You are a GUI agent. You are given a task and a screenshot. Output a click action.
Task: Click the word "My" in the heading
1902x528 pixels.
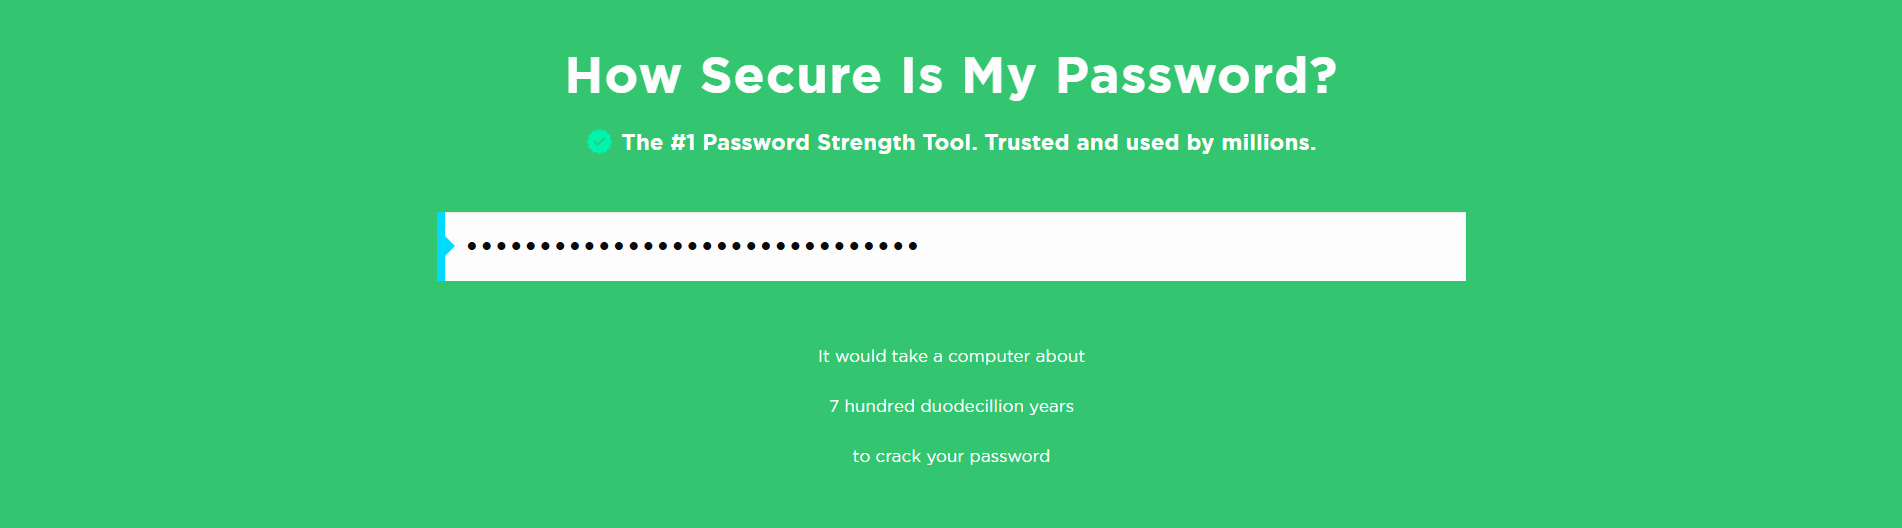pyautogui.click(x=998, y=78)
